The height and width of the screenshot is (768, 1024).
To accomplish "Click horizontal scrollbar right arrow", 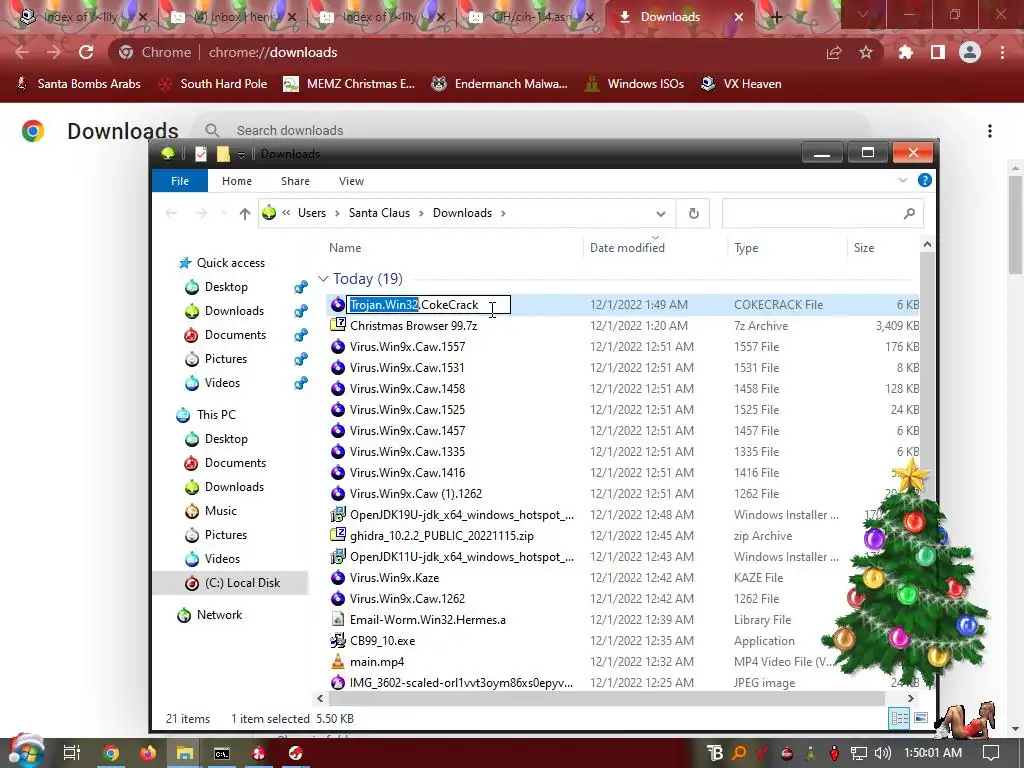I will (x=910, y=698).
